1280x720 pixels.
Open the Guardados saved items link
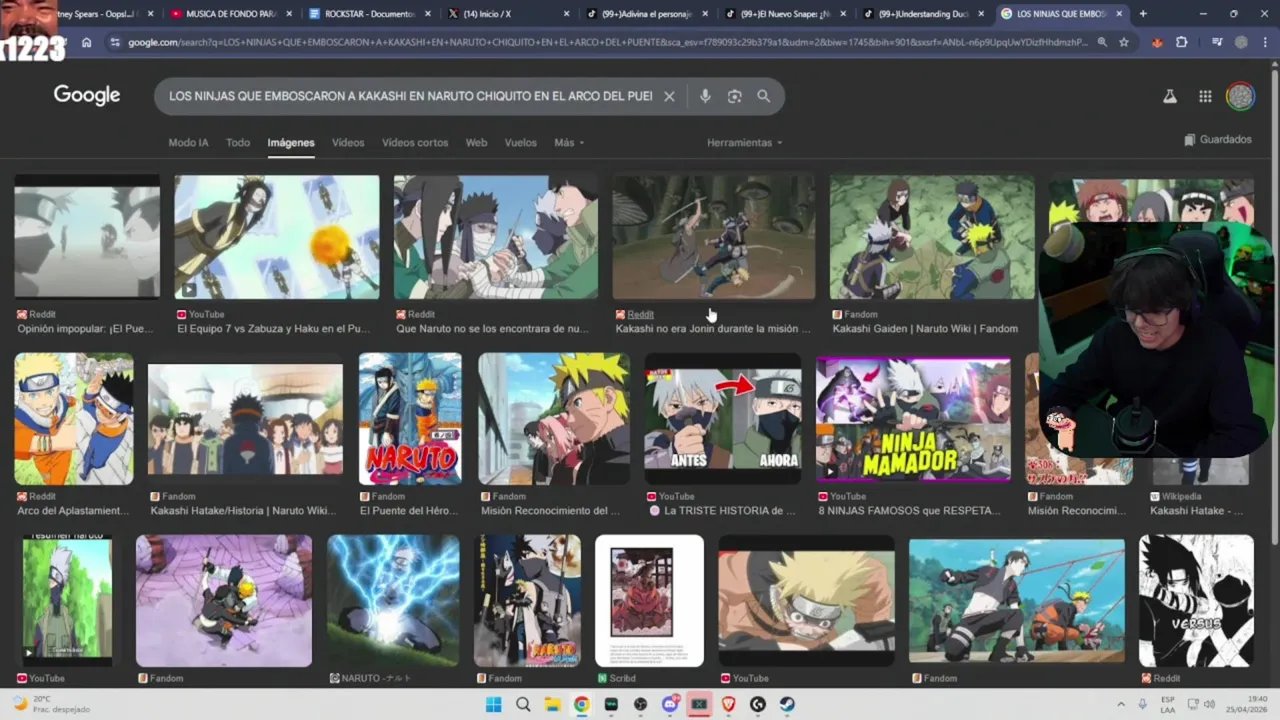(1218, 140)
